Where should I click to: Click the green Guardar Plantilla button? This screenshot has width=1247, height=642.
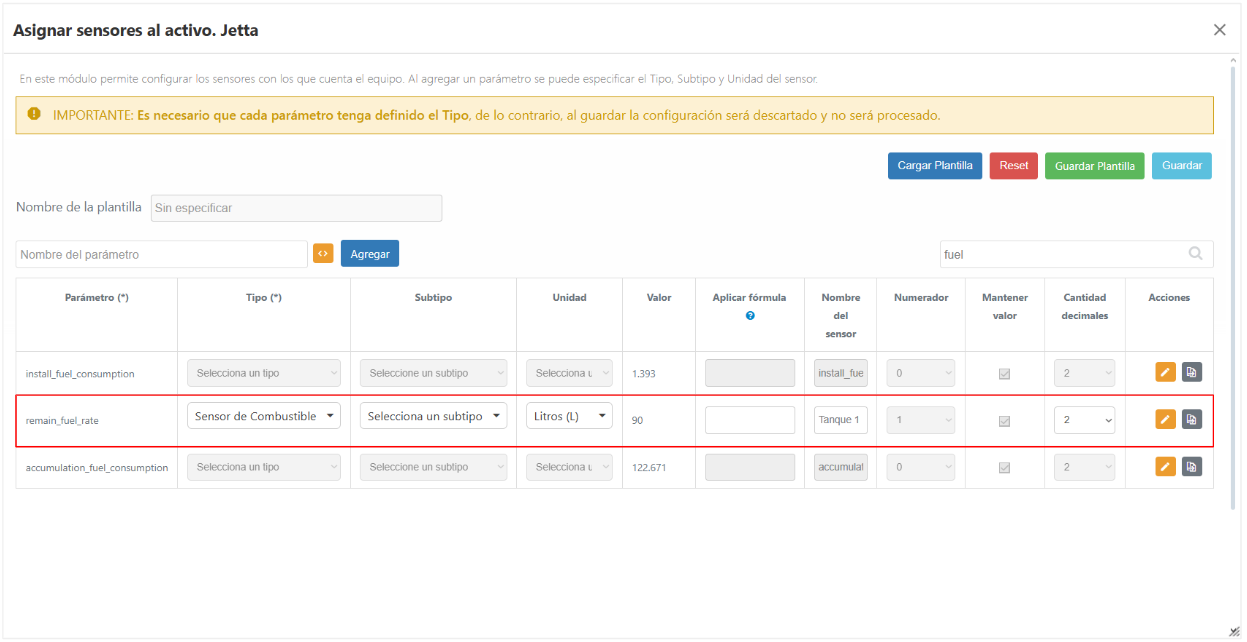point(1095,166)
